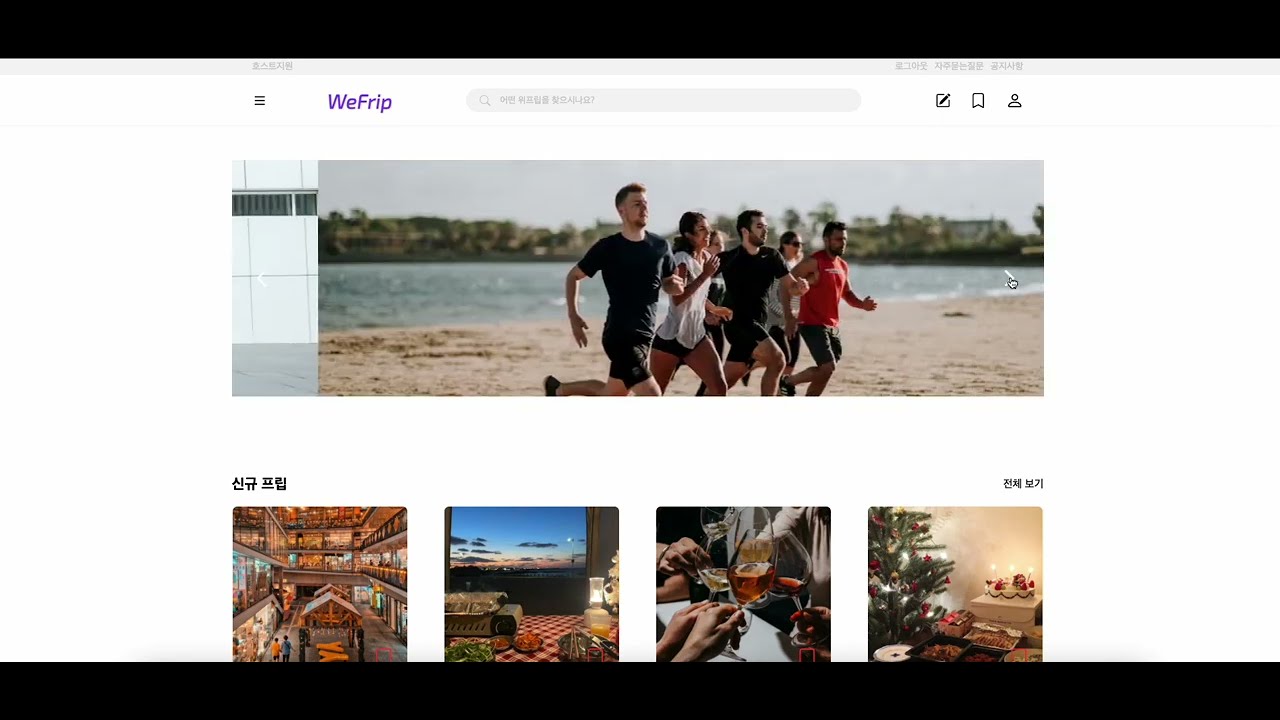Bookmark the camping sunset card
The width and height of the screenshot is (1280, 720).
coord(595,654)
